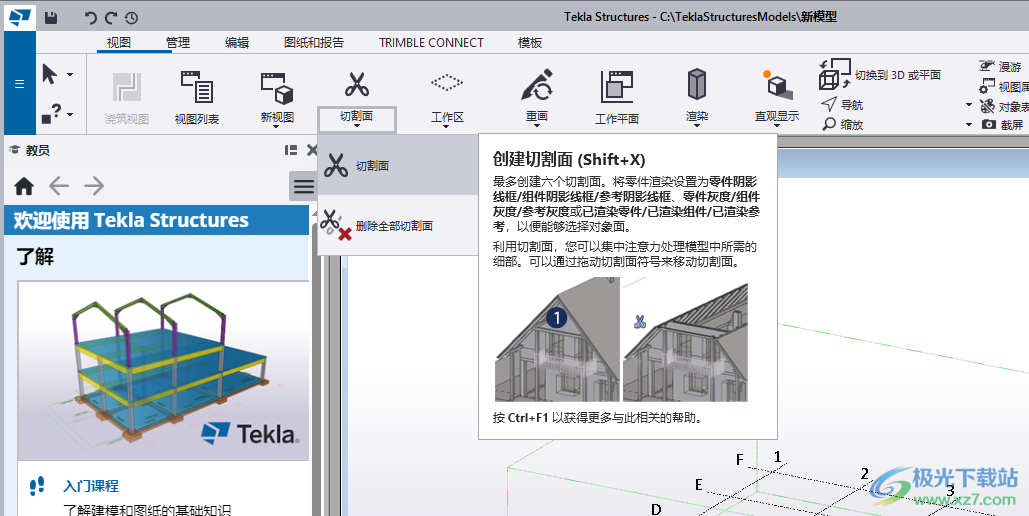Click the 渲染 rendering icon
Screen dimensions: 1029x516
point(697,85)
